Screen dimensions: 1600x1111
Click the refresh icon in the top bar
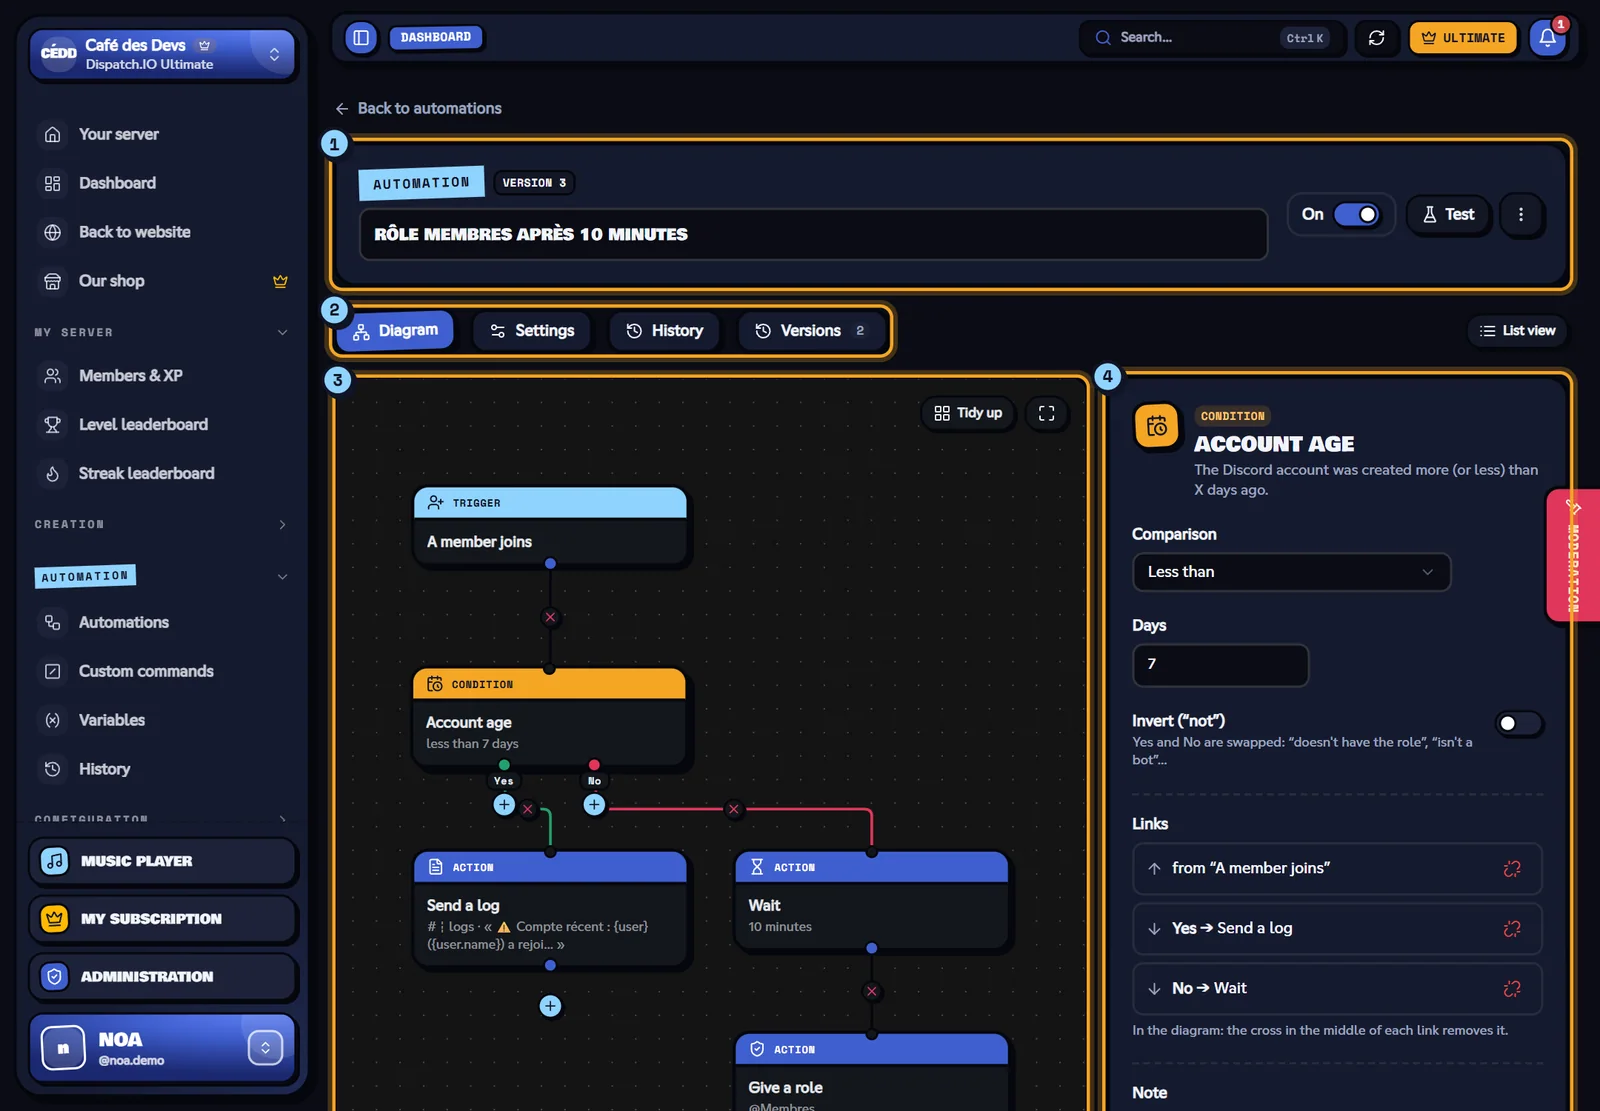tap(1376, 38)
